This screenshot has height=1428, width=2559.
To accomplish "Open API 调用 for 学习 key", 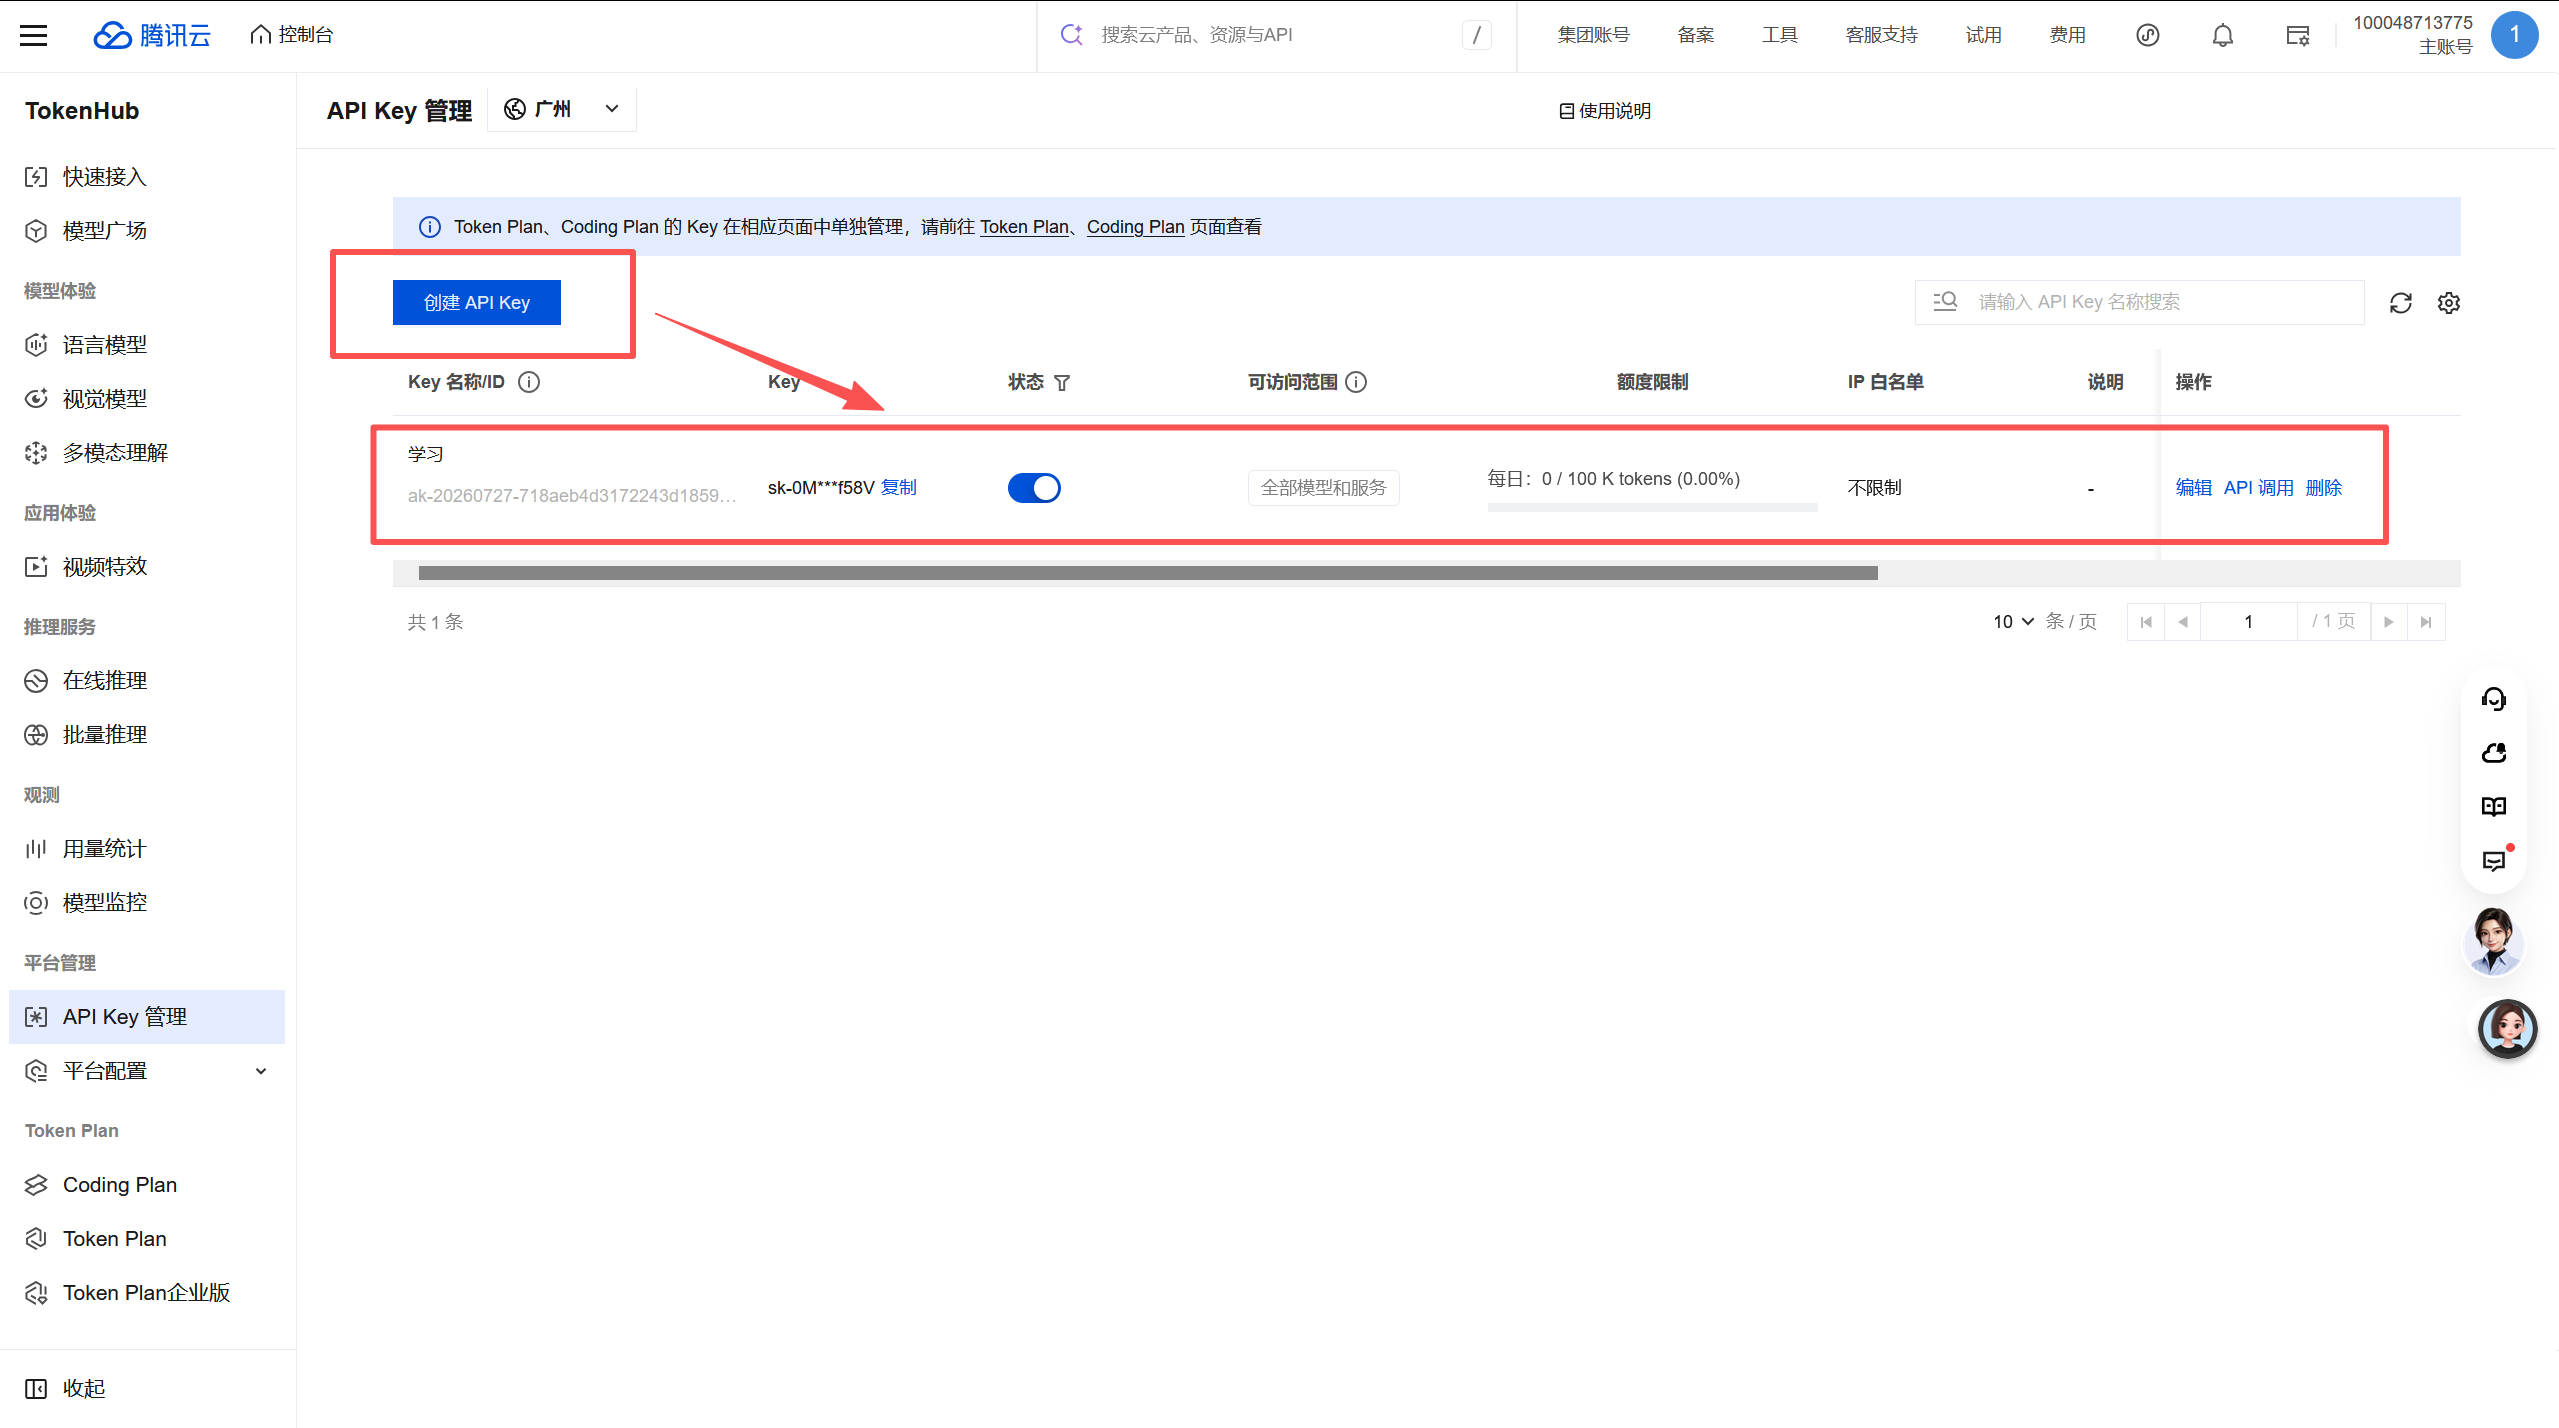I will [2259, 488].
